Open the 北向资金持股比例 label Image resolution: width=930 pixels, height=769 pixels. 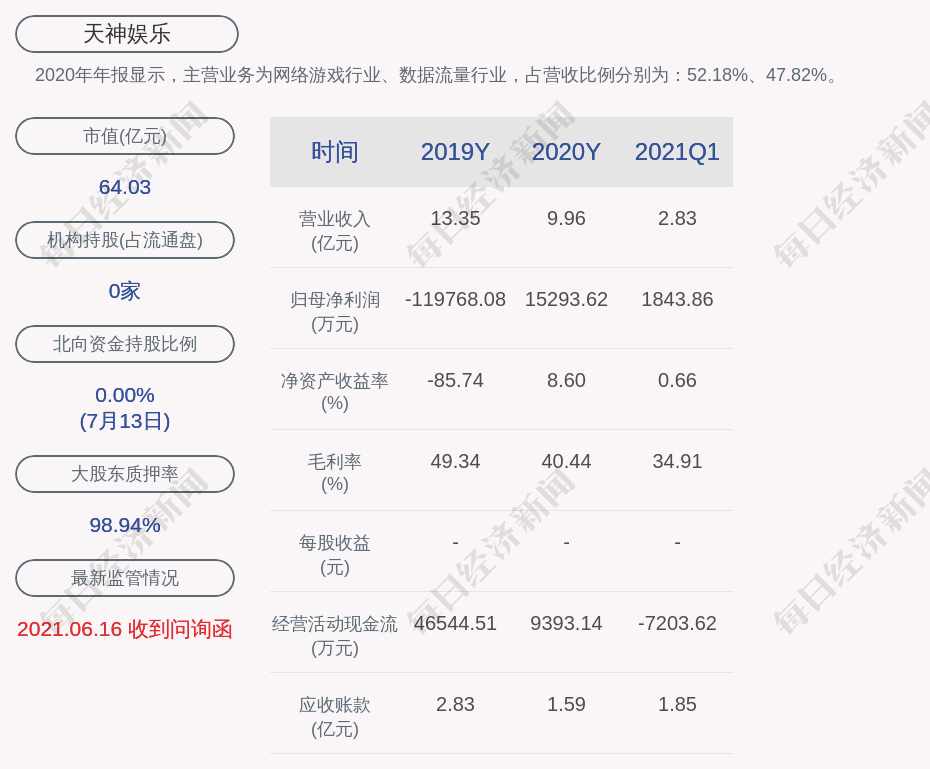[125, 344]
